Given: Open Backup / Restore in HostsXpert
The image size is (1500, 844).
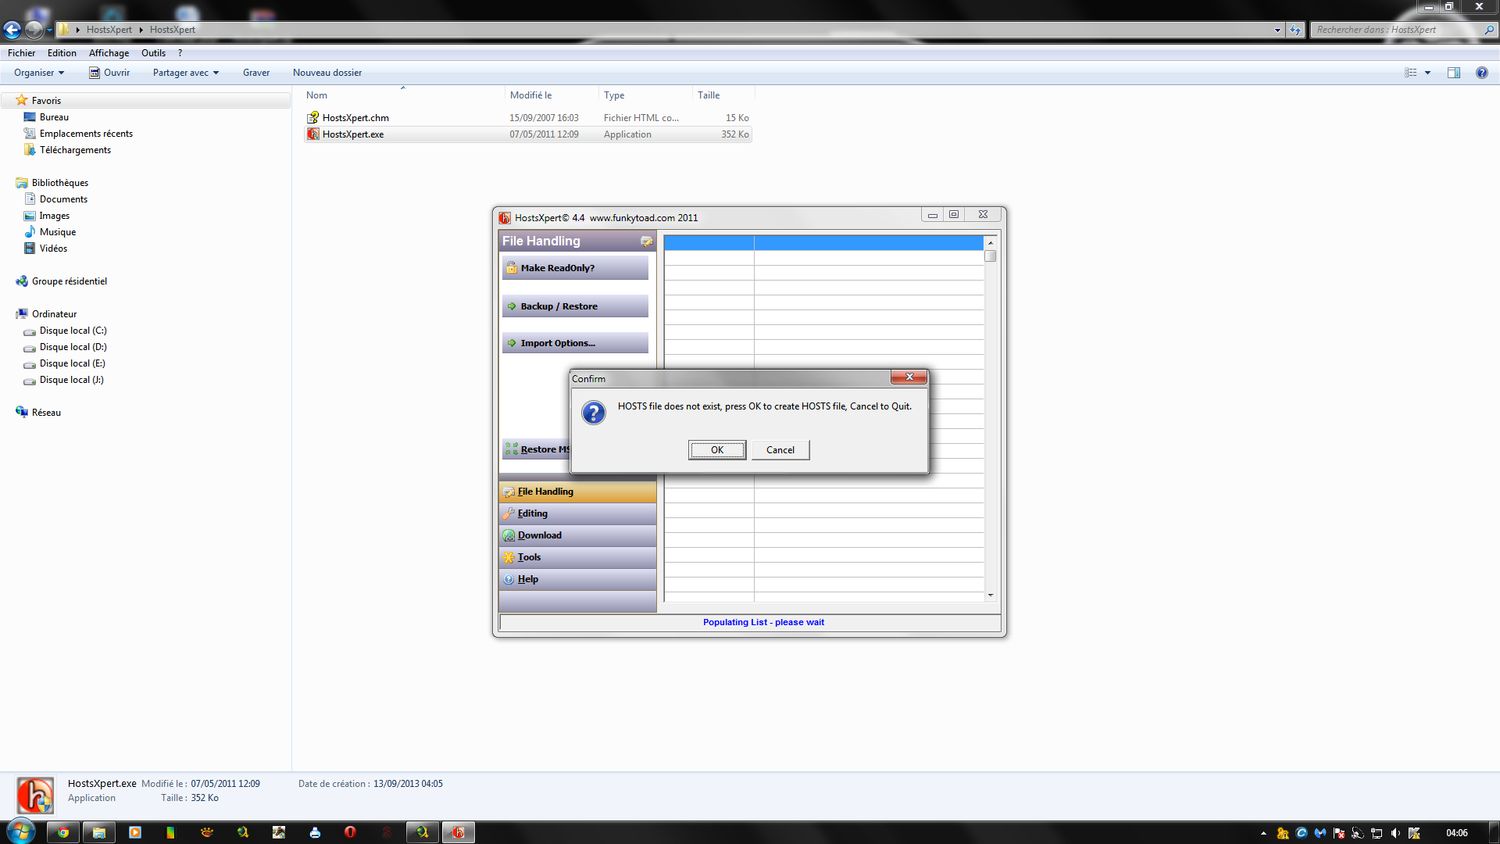Looking at the screenshot, I should click(575, 306).
